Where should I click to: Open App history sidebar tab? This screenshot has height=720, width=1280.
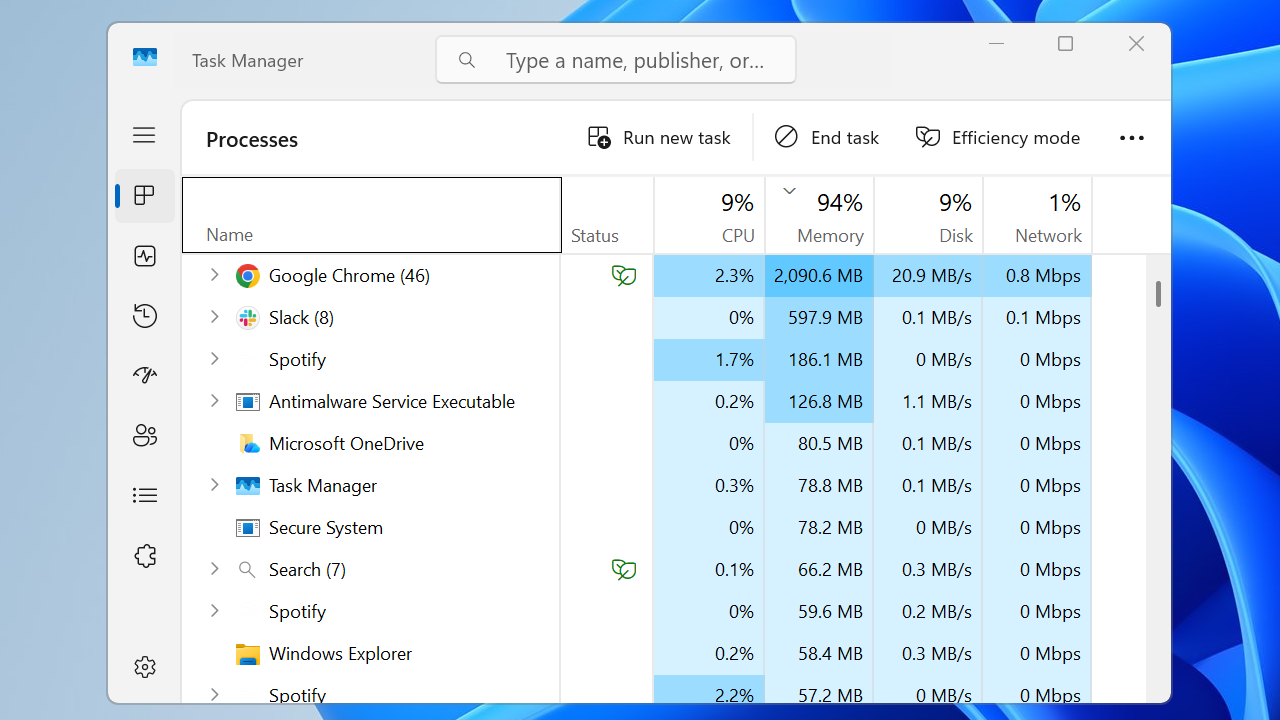click(x=145, y=316)
